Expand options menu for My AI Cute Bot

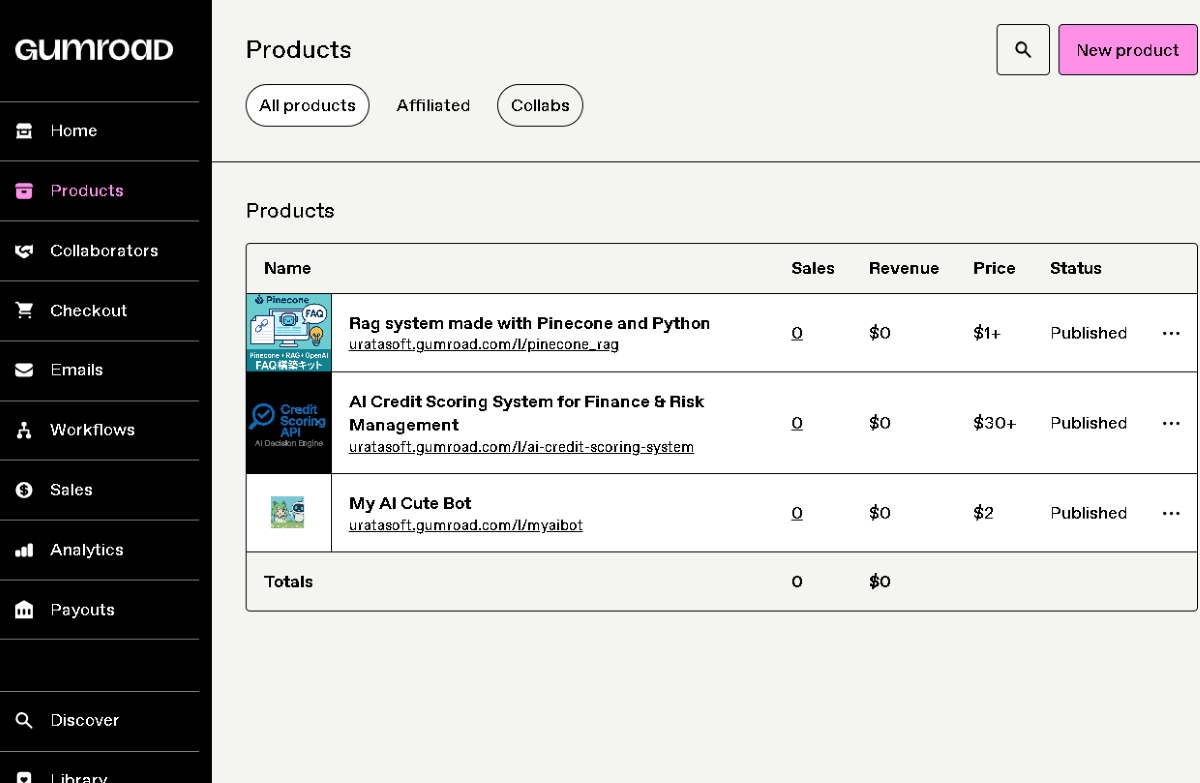(x=1171, y=513)
